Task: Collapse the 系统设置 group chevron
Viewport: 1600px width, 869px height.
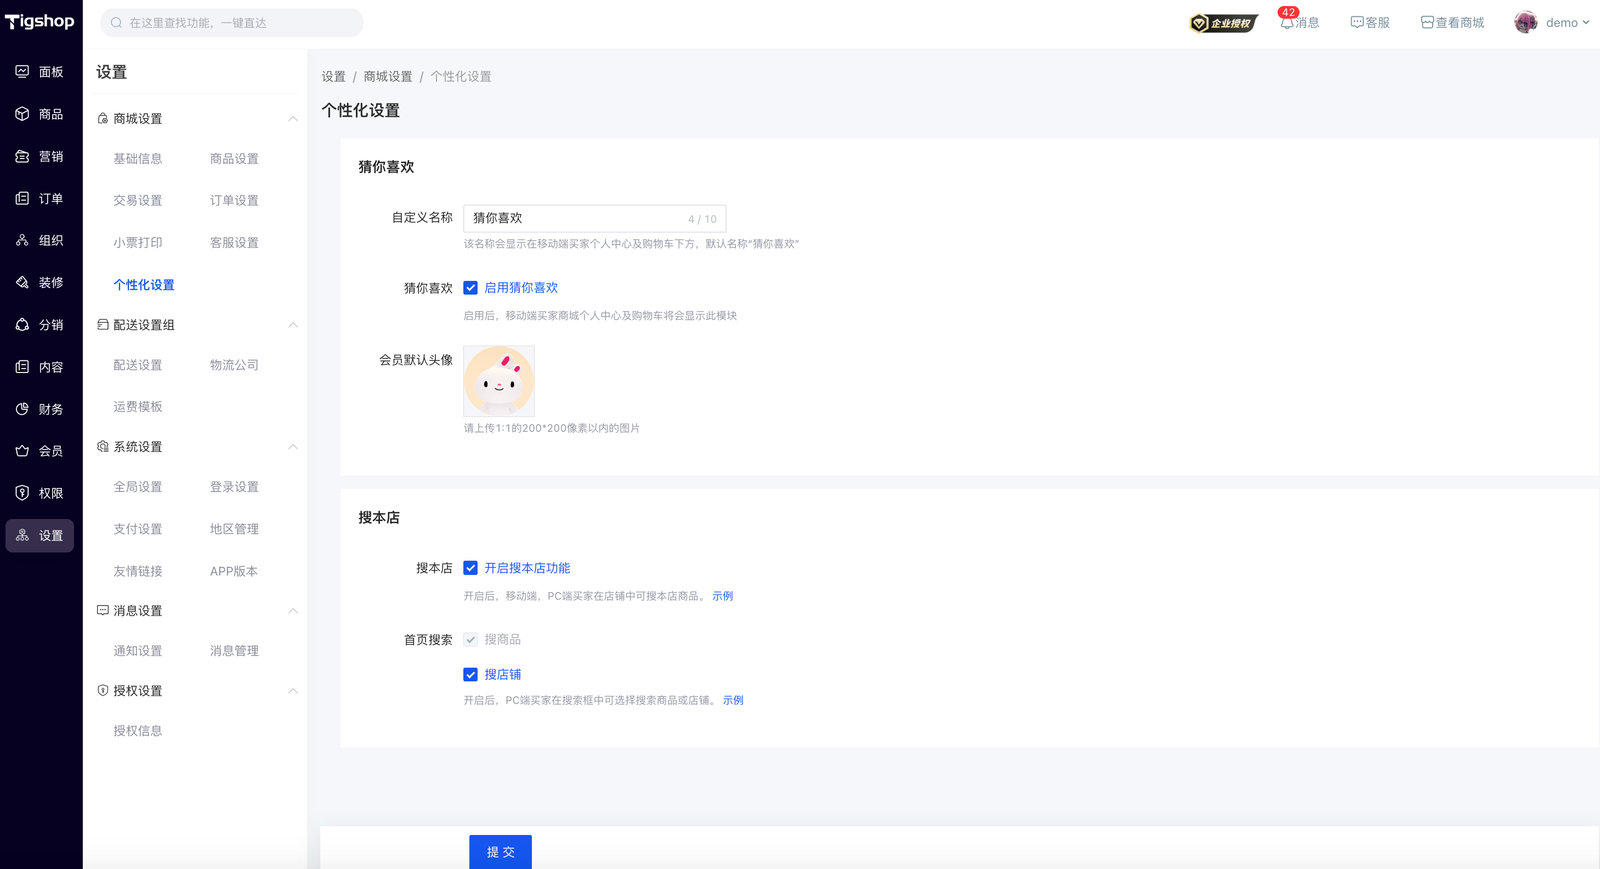Action: click(293, 447)
